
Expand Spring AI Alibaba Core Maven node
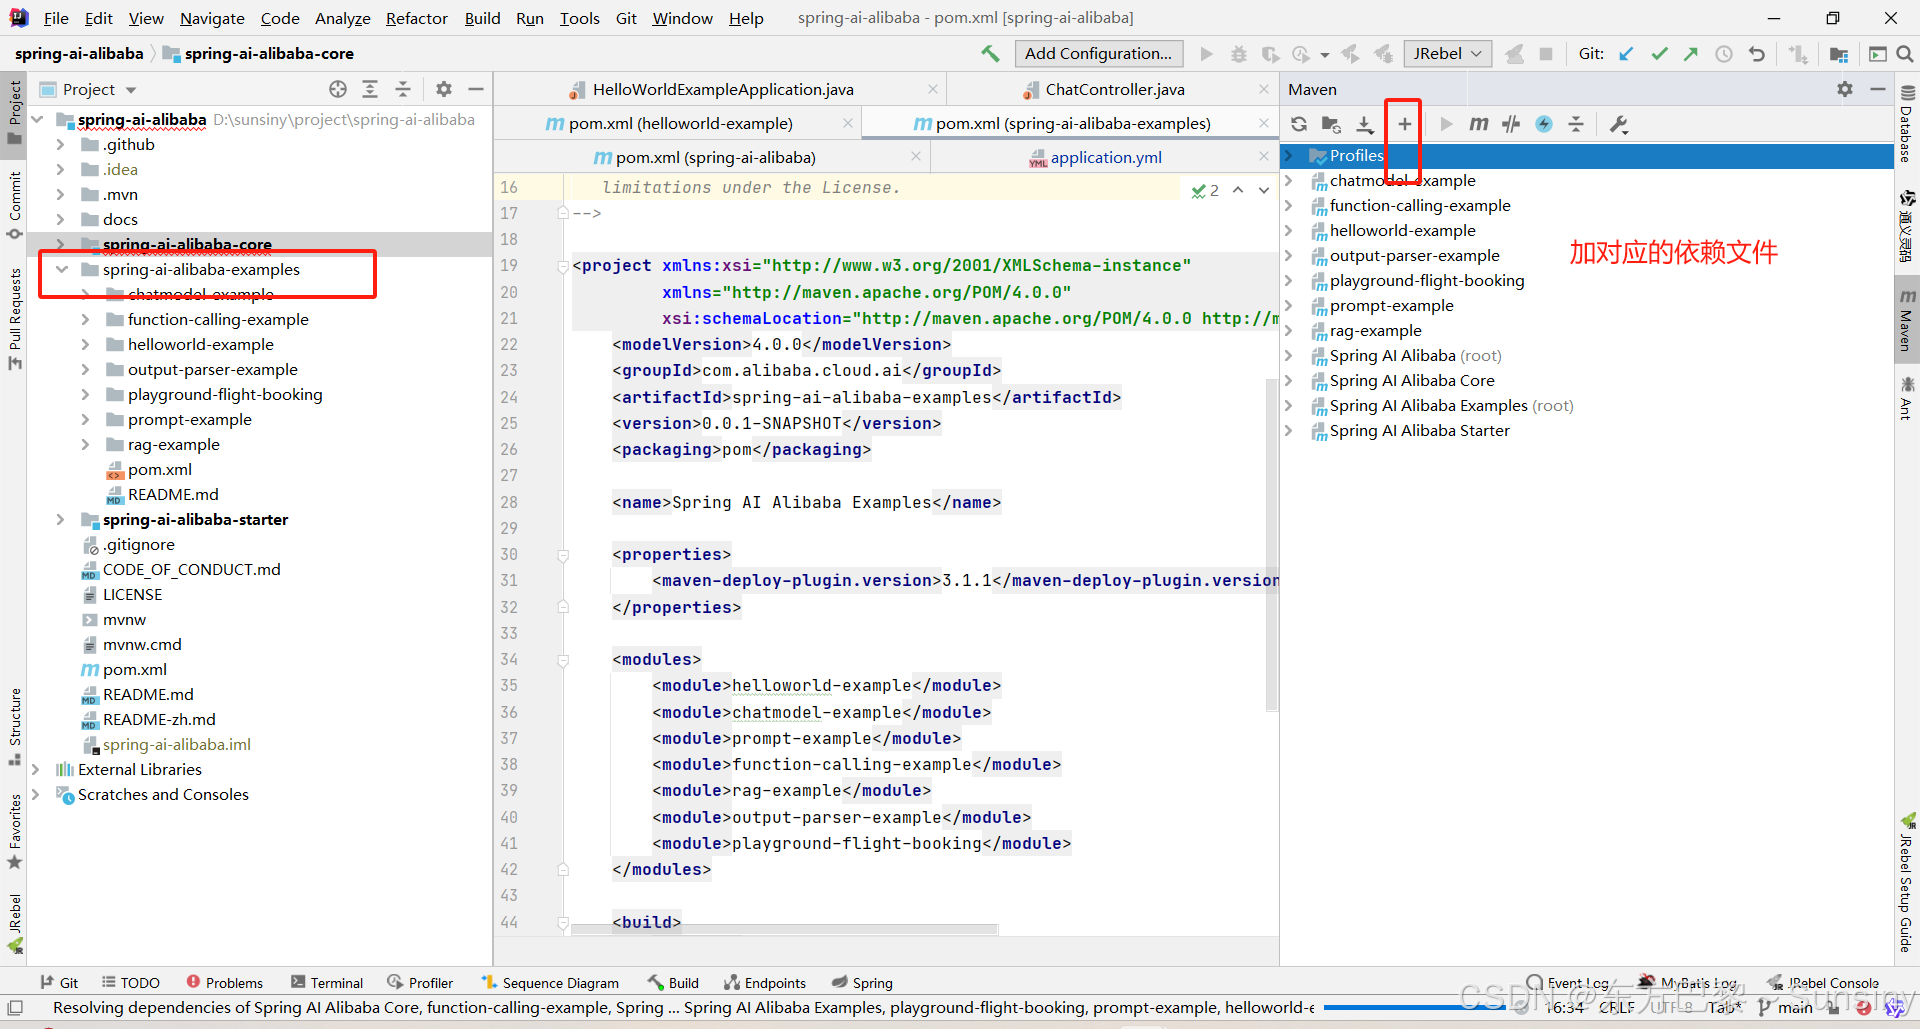point(1289,380)
